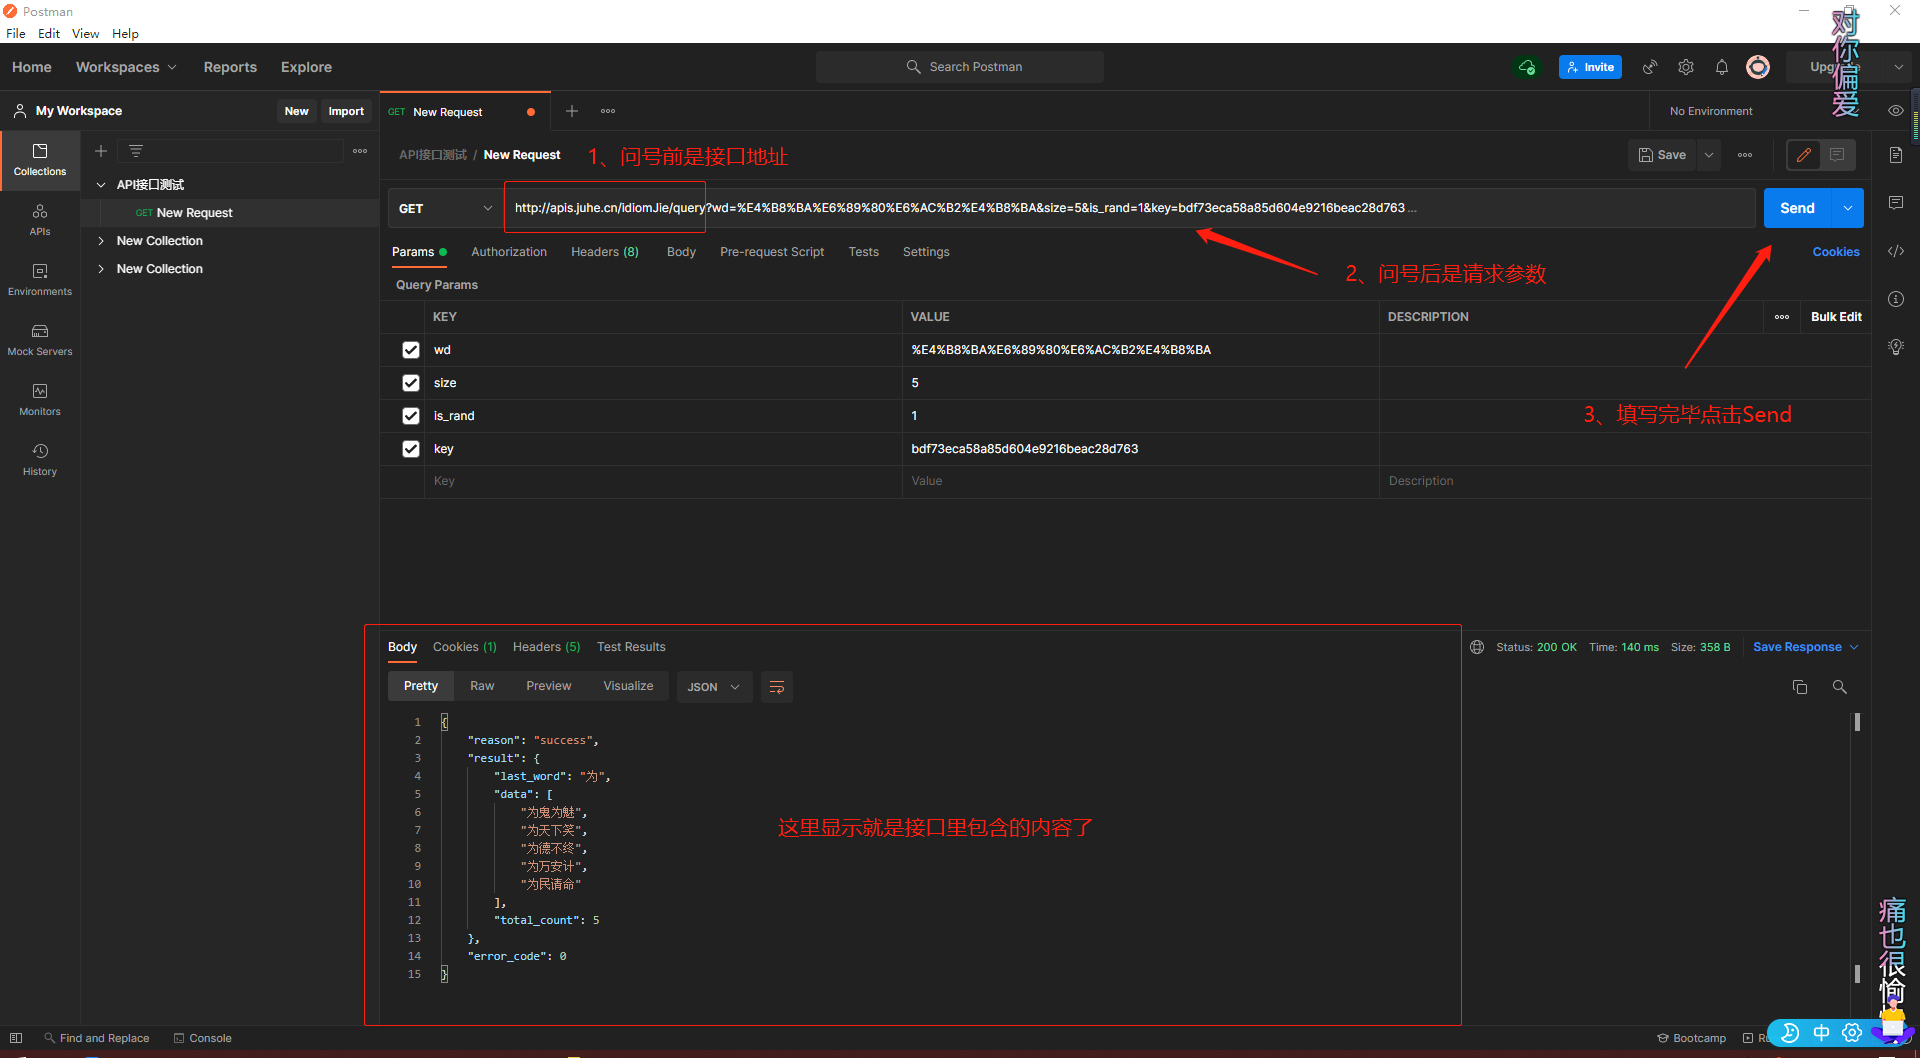The width and height of the screenshot is (1920, 1058).
Task: Open the capture requests satellite icon
Action: pos(1650,67)
